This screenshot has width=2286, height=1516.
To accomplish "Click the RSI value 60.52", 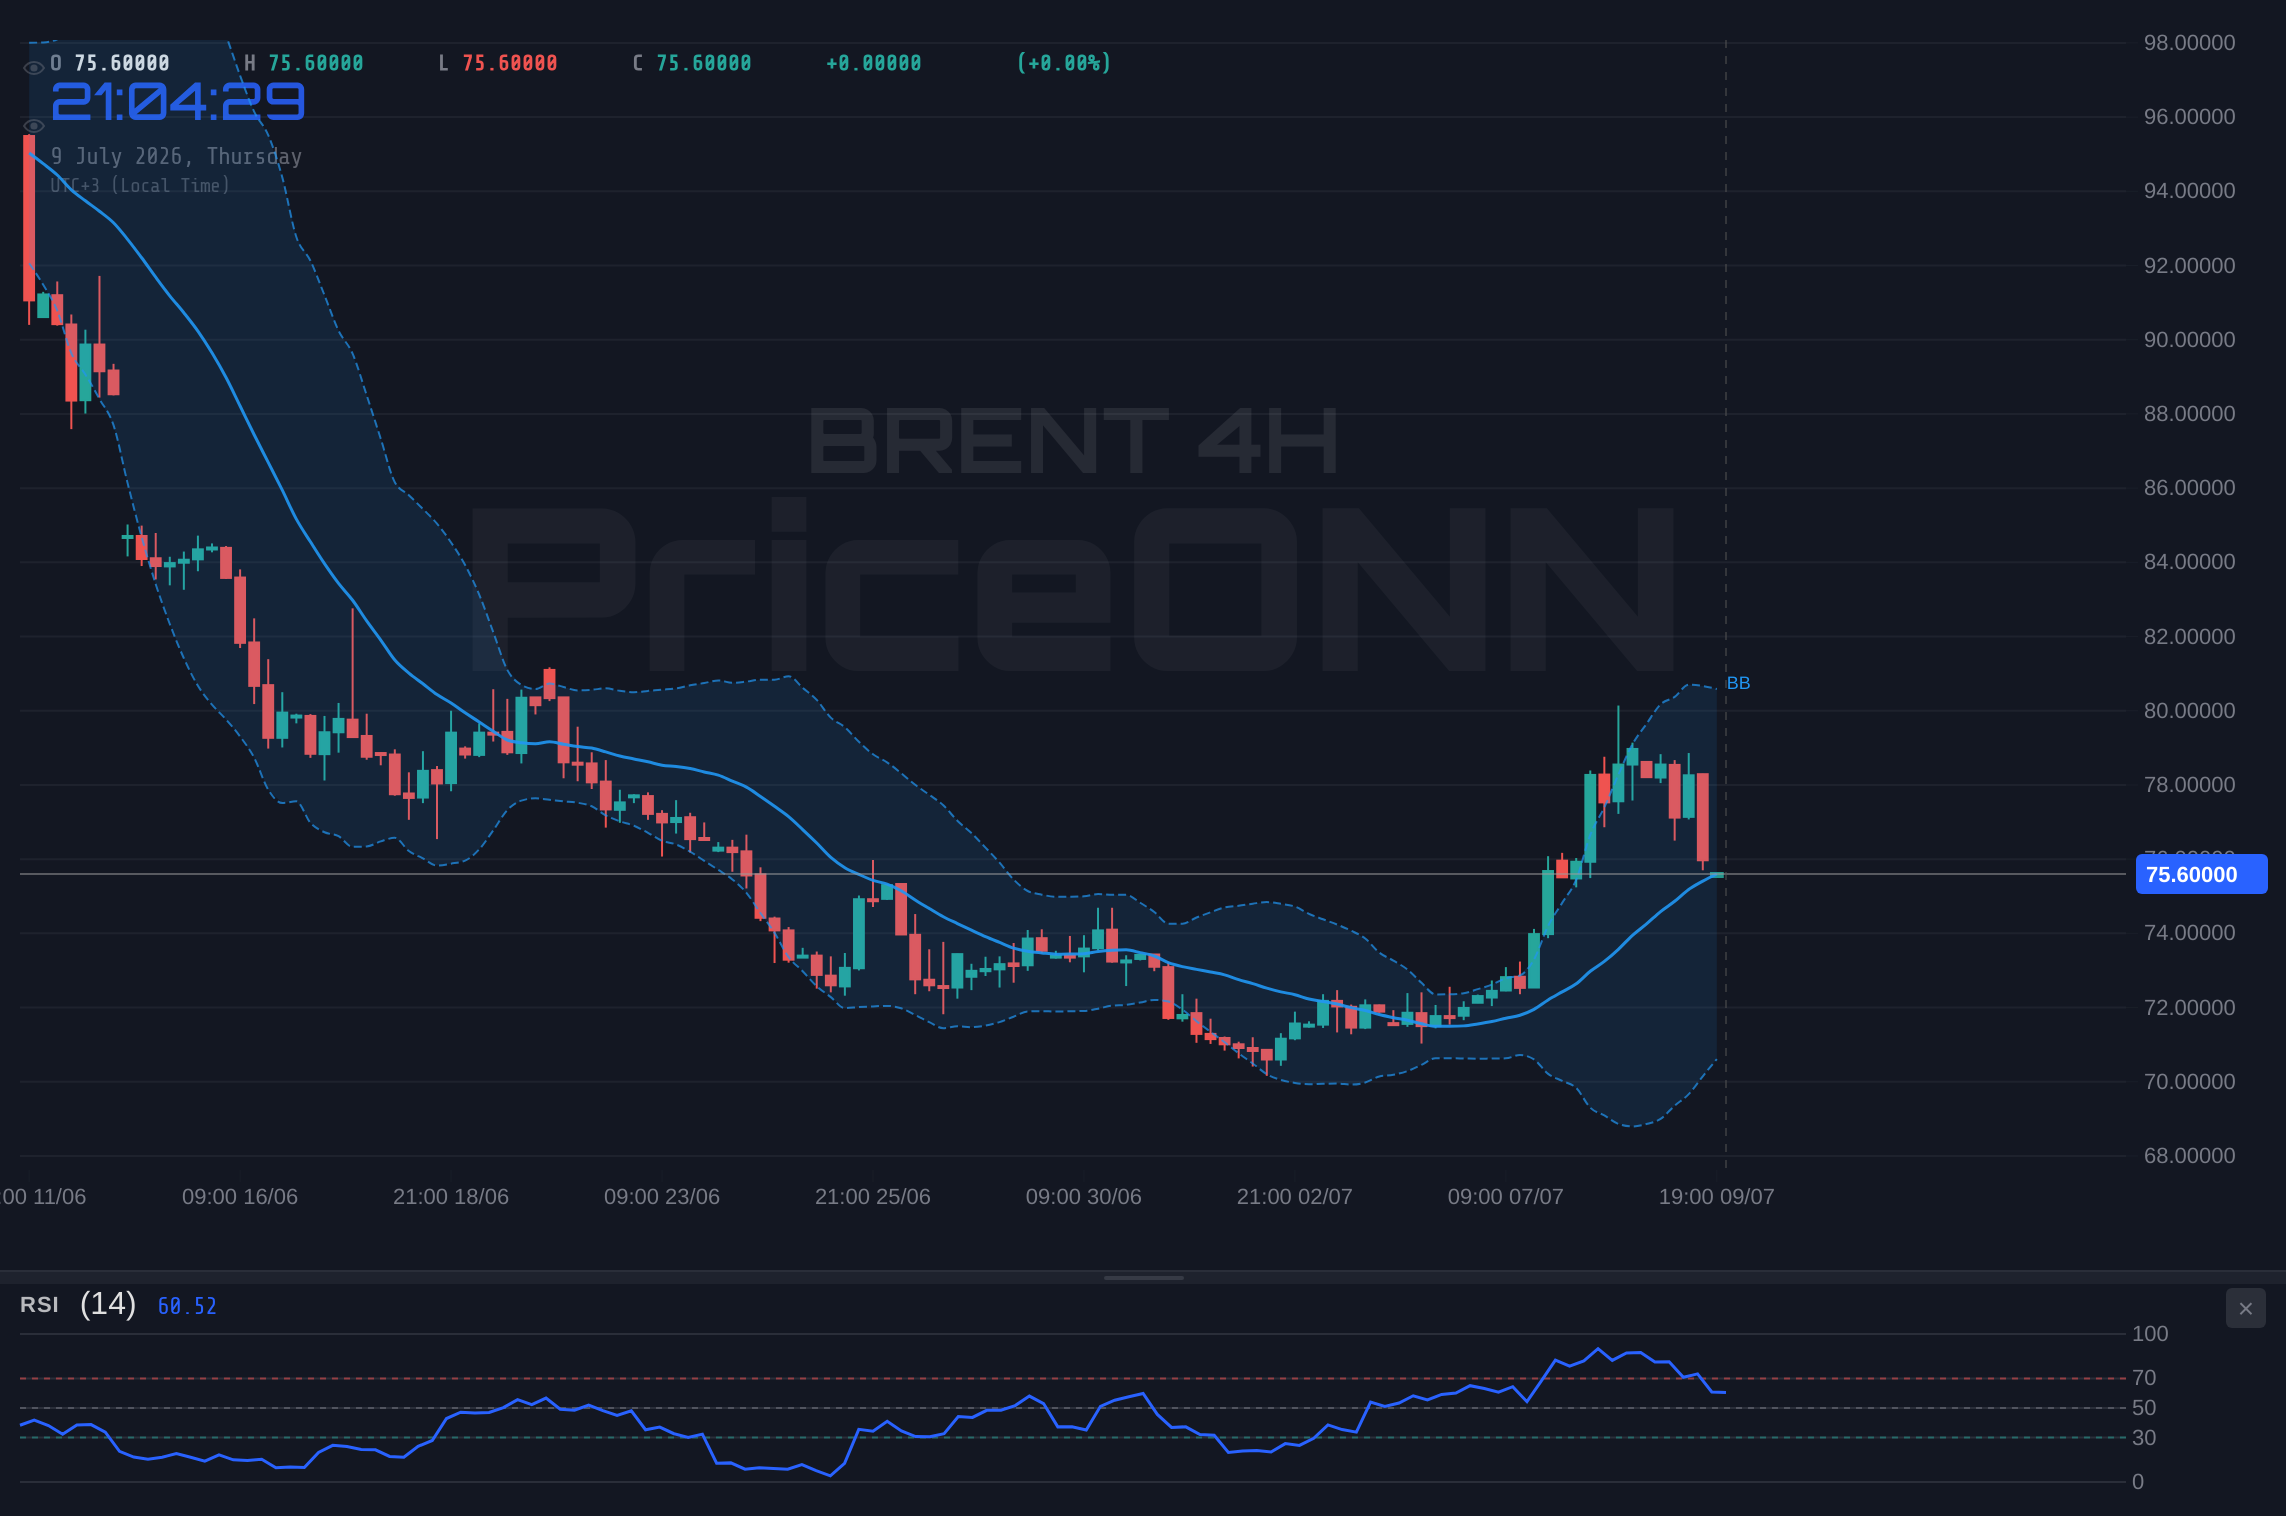I will pyautogui.click(x=187, y=1306).
